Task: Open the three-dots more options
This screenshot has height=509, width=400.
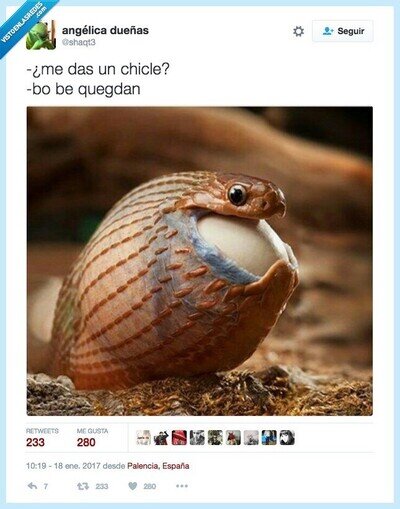Action: click(x=182, y=486)
